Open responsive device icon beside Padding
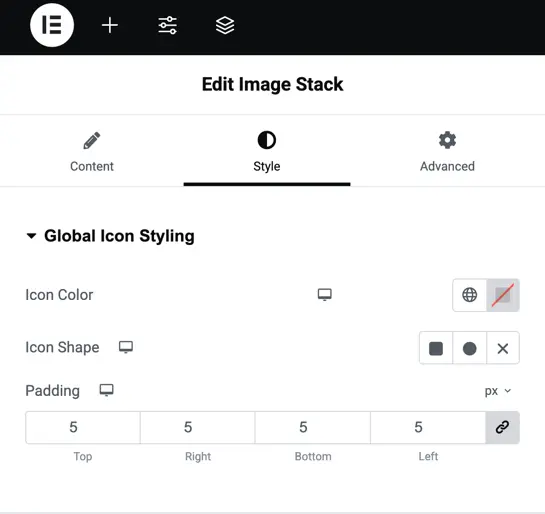 (106, 390)
